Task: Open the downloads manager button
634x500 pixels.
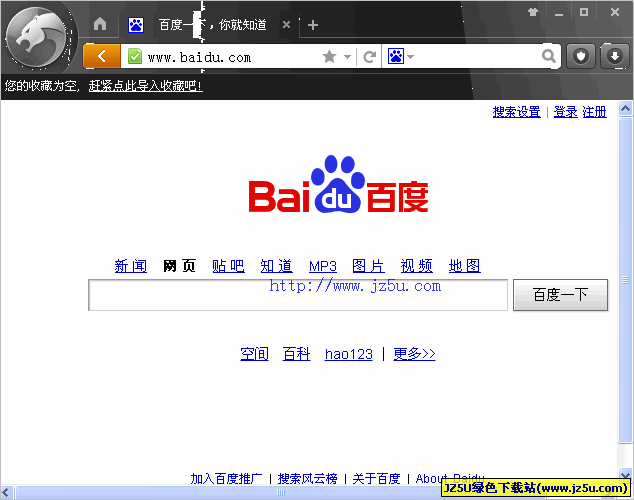Action: tap(615, 56)
